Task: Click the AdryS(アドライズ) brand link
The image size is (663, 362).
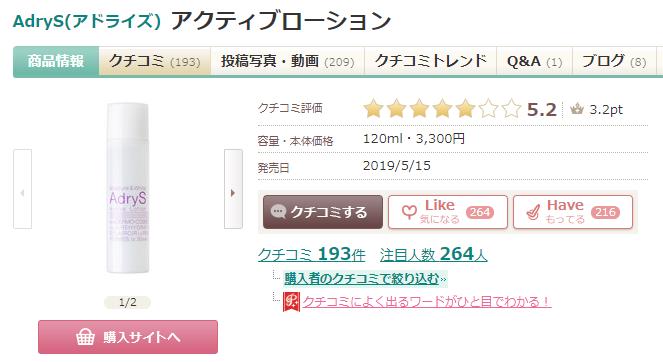Action: point(87,21)
